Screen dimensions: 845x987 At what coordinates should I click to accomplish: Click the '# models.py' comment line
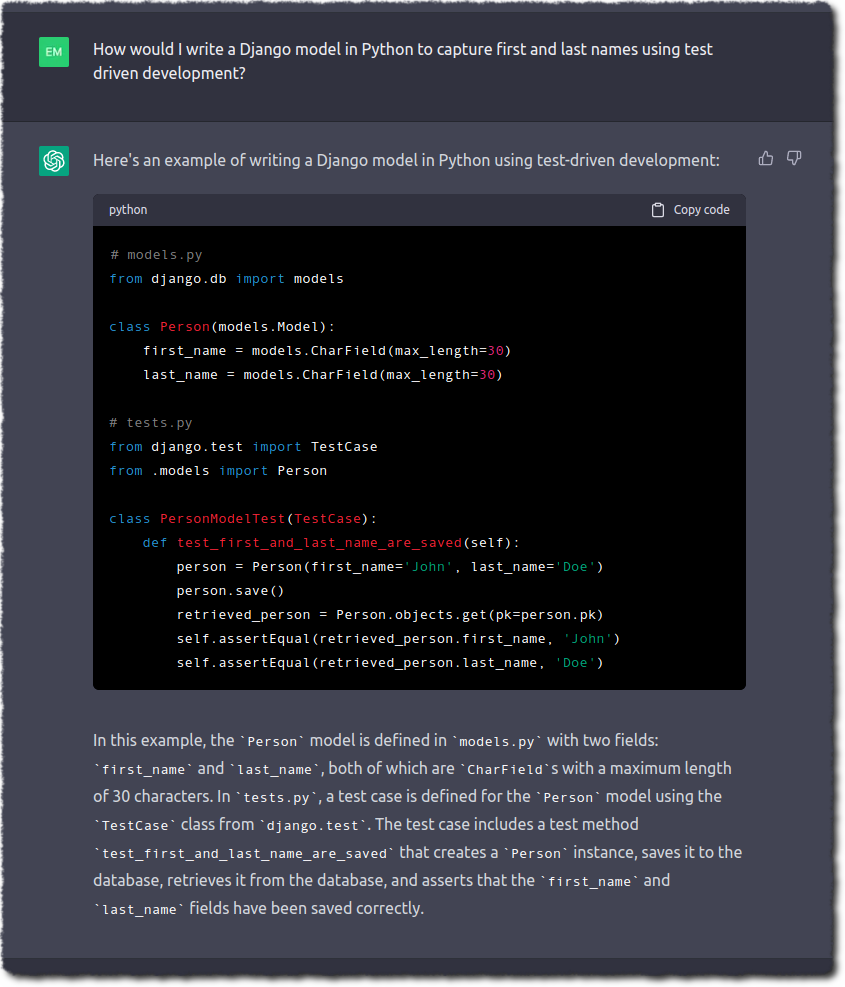tap(156, 255)
